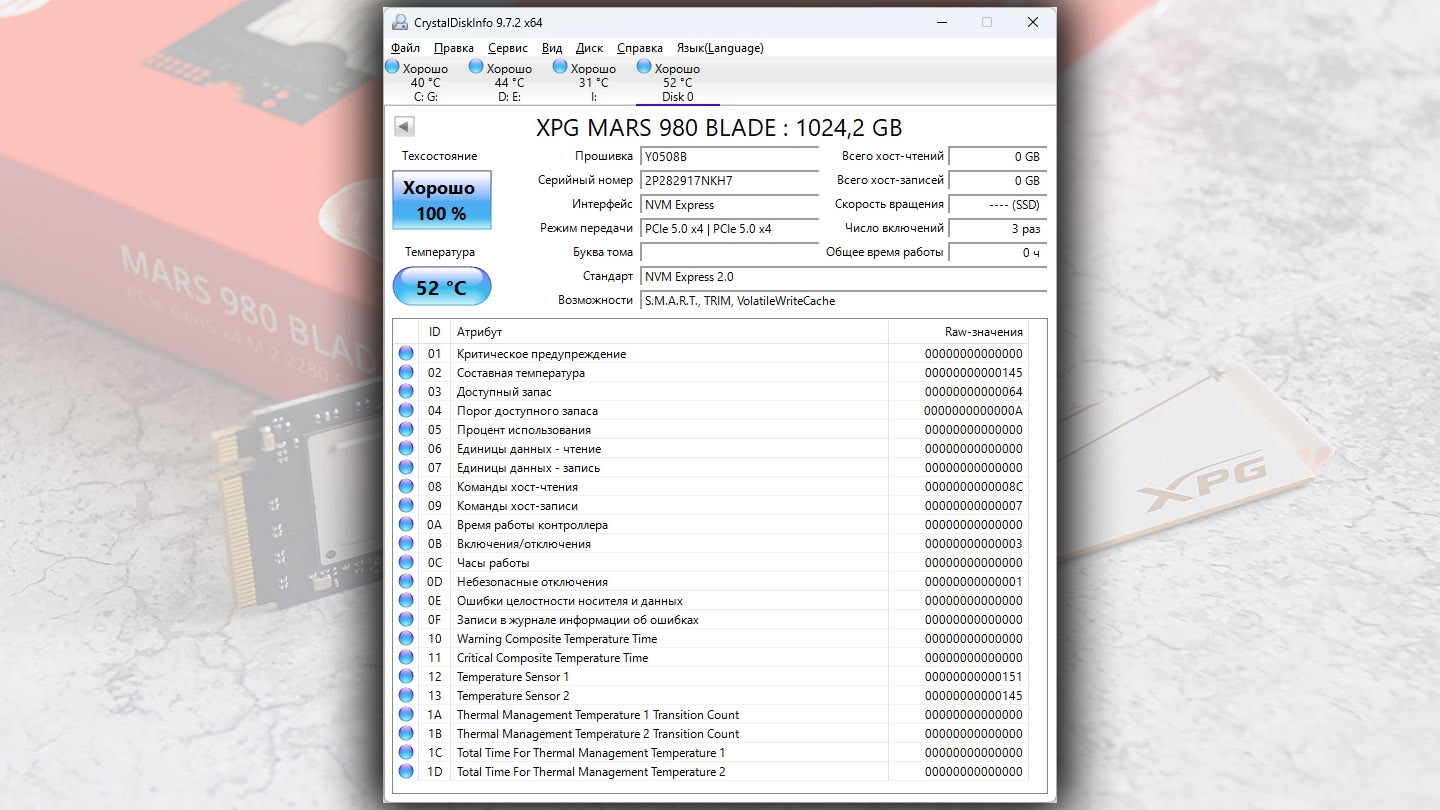Click the CrystalDiskInfo title bar app icon
Image resolution: width=1440 pixels, height=810 pixels.
[x=400, y=22]
